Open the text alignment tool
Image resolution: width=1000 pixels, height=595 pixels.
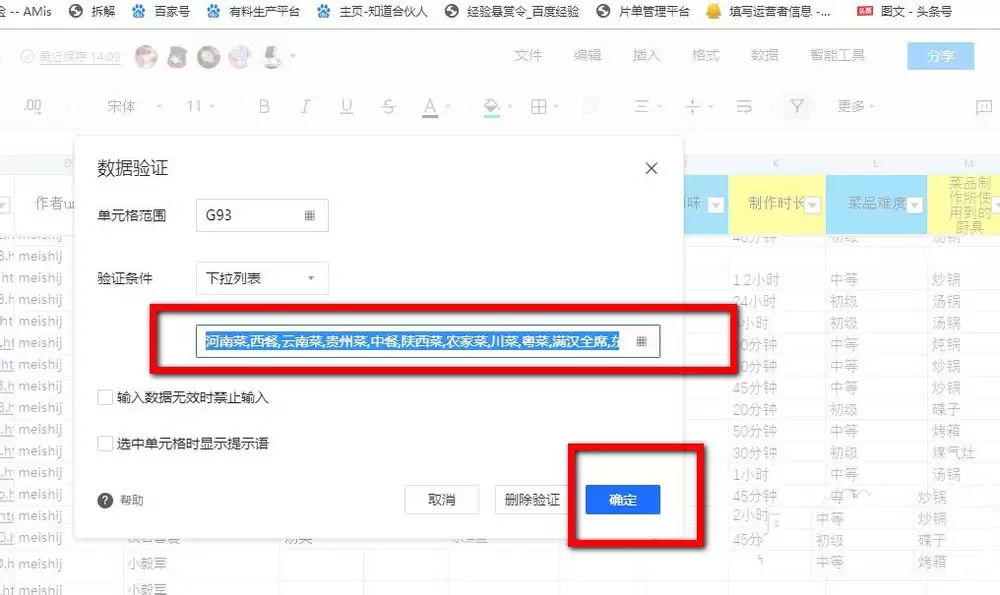pos(641,106)
